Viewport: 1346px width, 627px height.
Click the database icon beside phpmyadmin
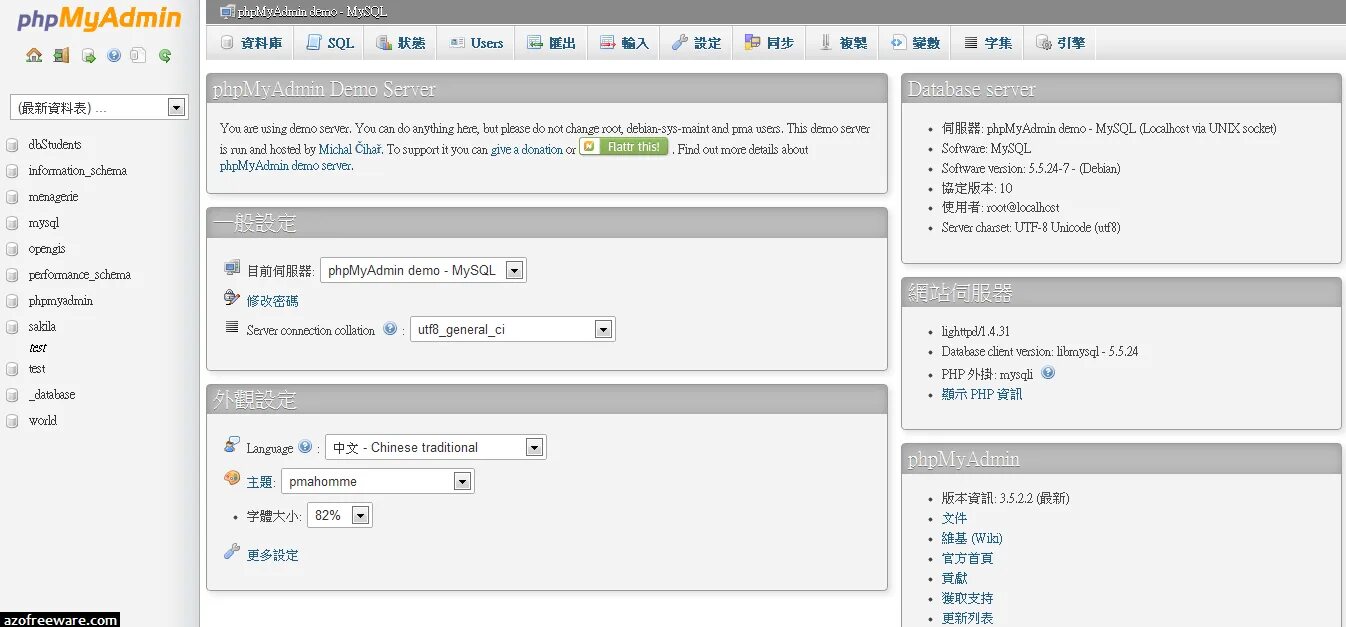click(12, 301)
